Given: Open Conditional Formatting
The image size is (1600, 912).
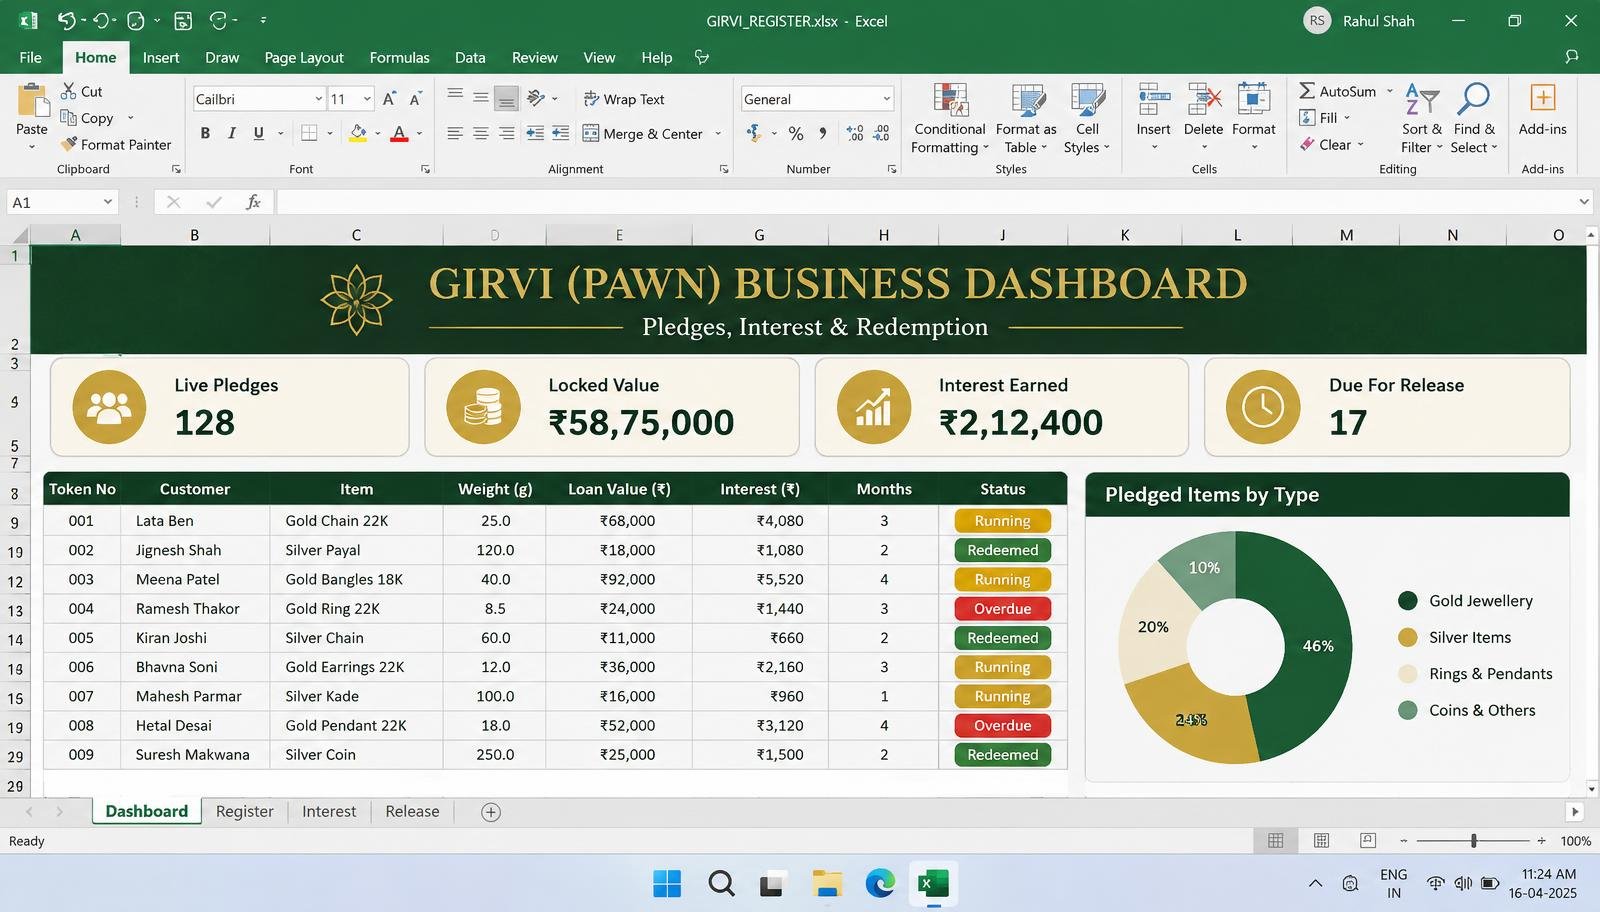Looking at the screenshot, I should point(950,119).
